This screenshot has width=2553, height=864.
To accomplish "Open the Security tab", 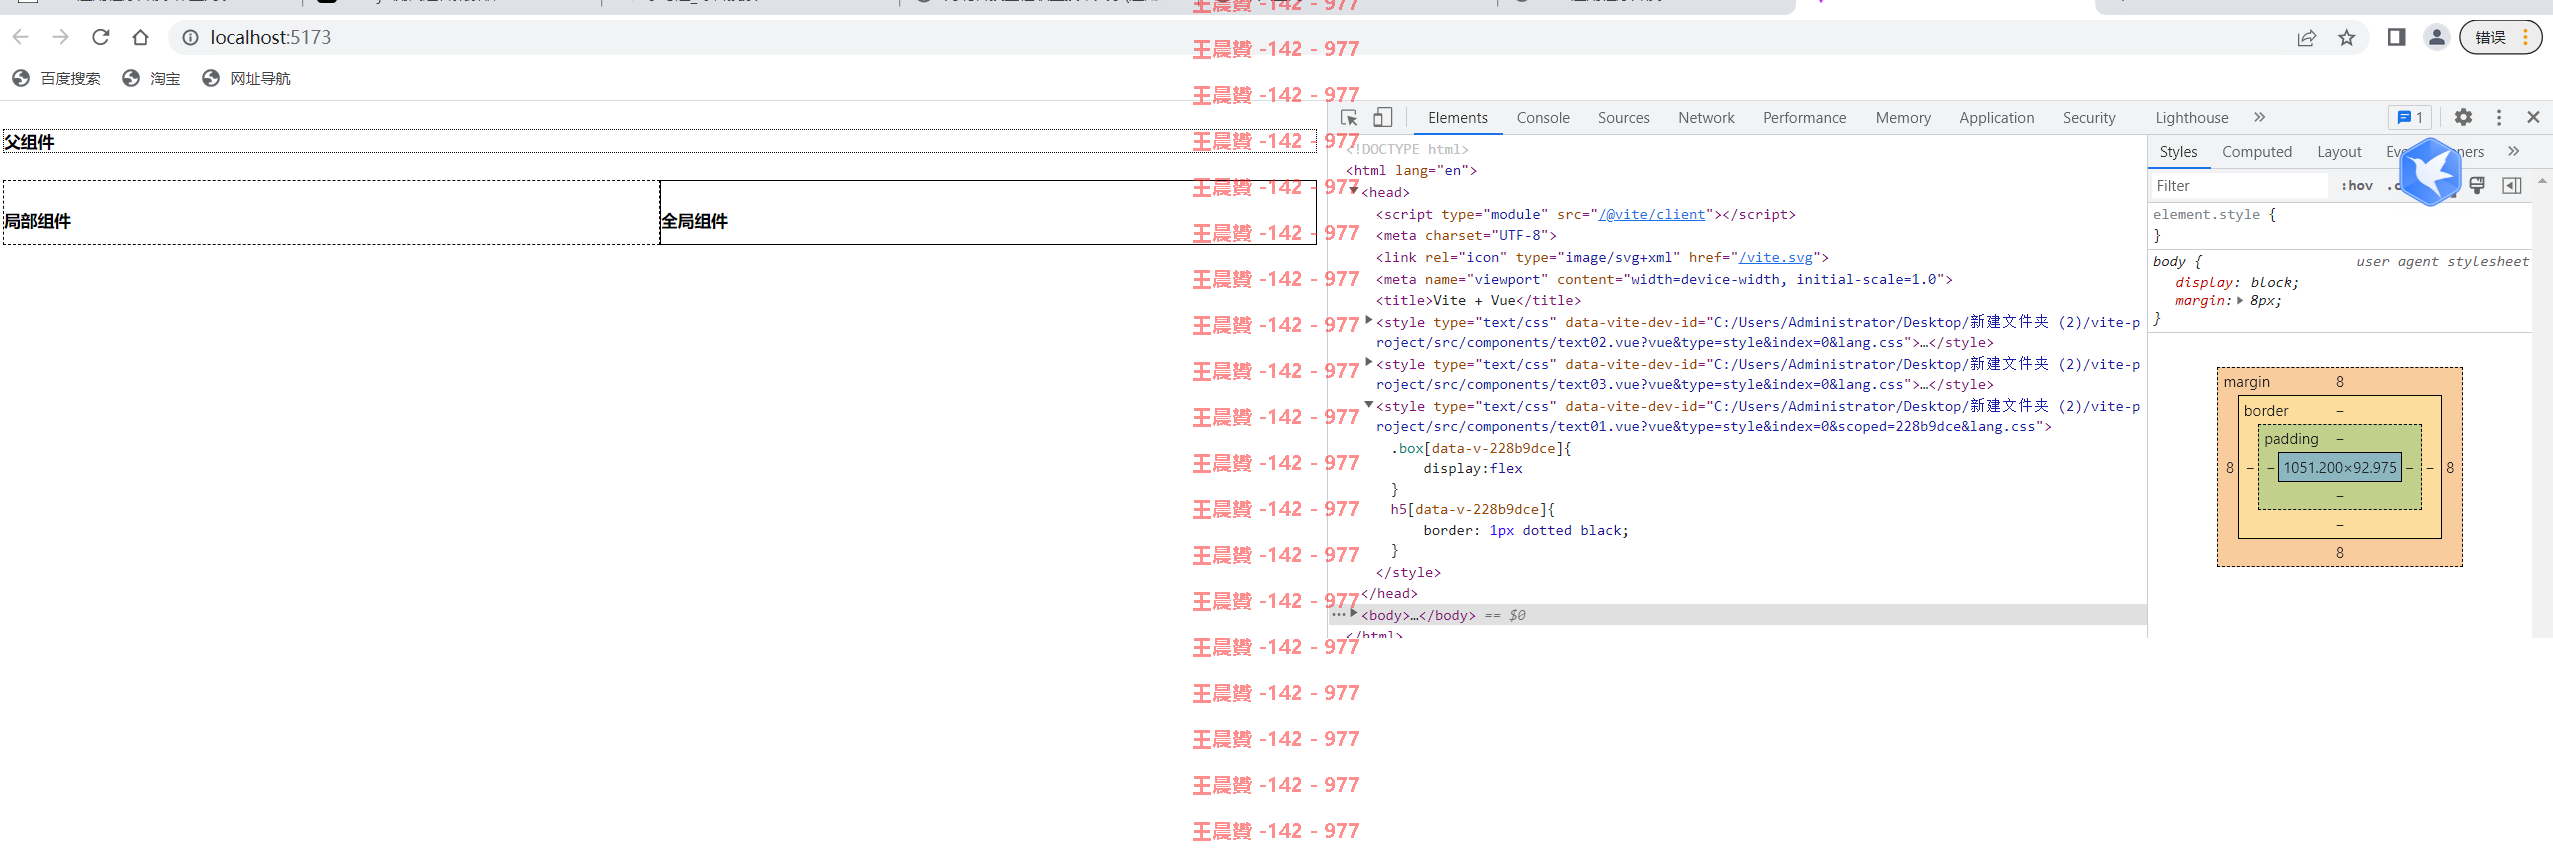I will coord(2089,117).
